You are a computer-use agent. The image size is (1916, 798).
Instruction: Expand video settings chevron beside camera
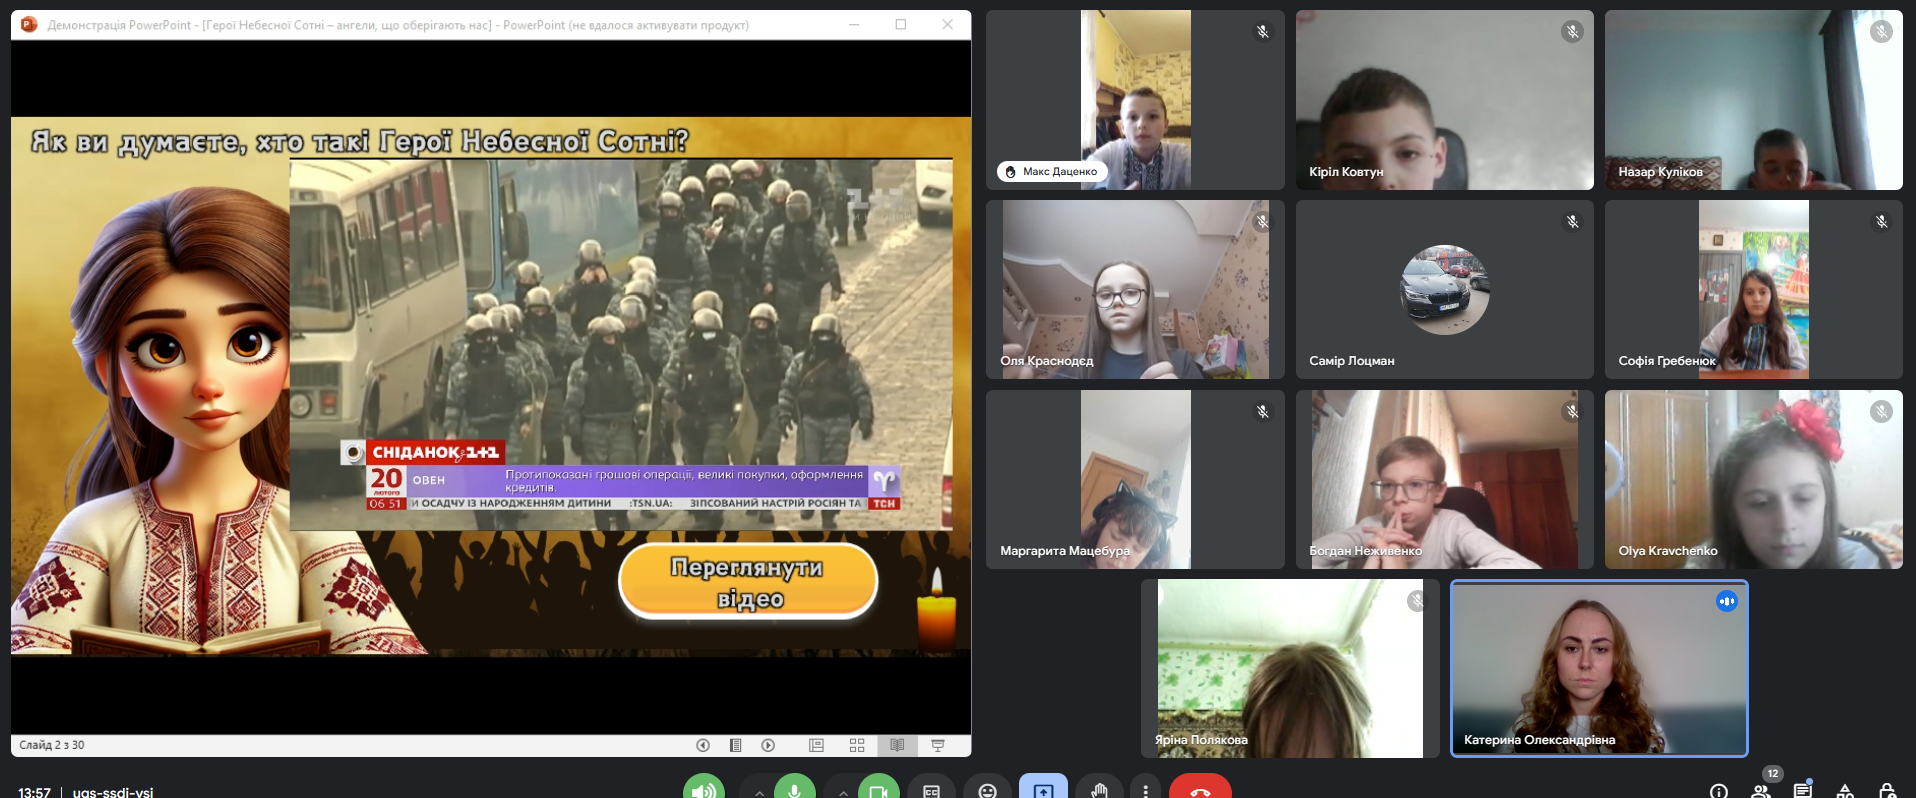844,792
